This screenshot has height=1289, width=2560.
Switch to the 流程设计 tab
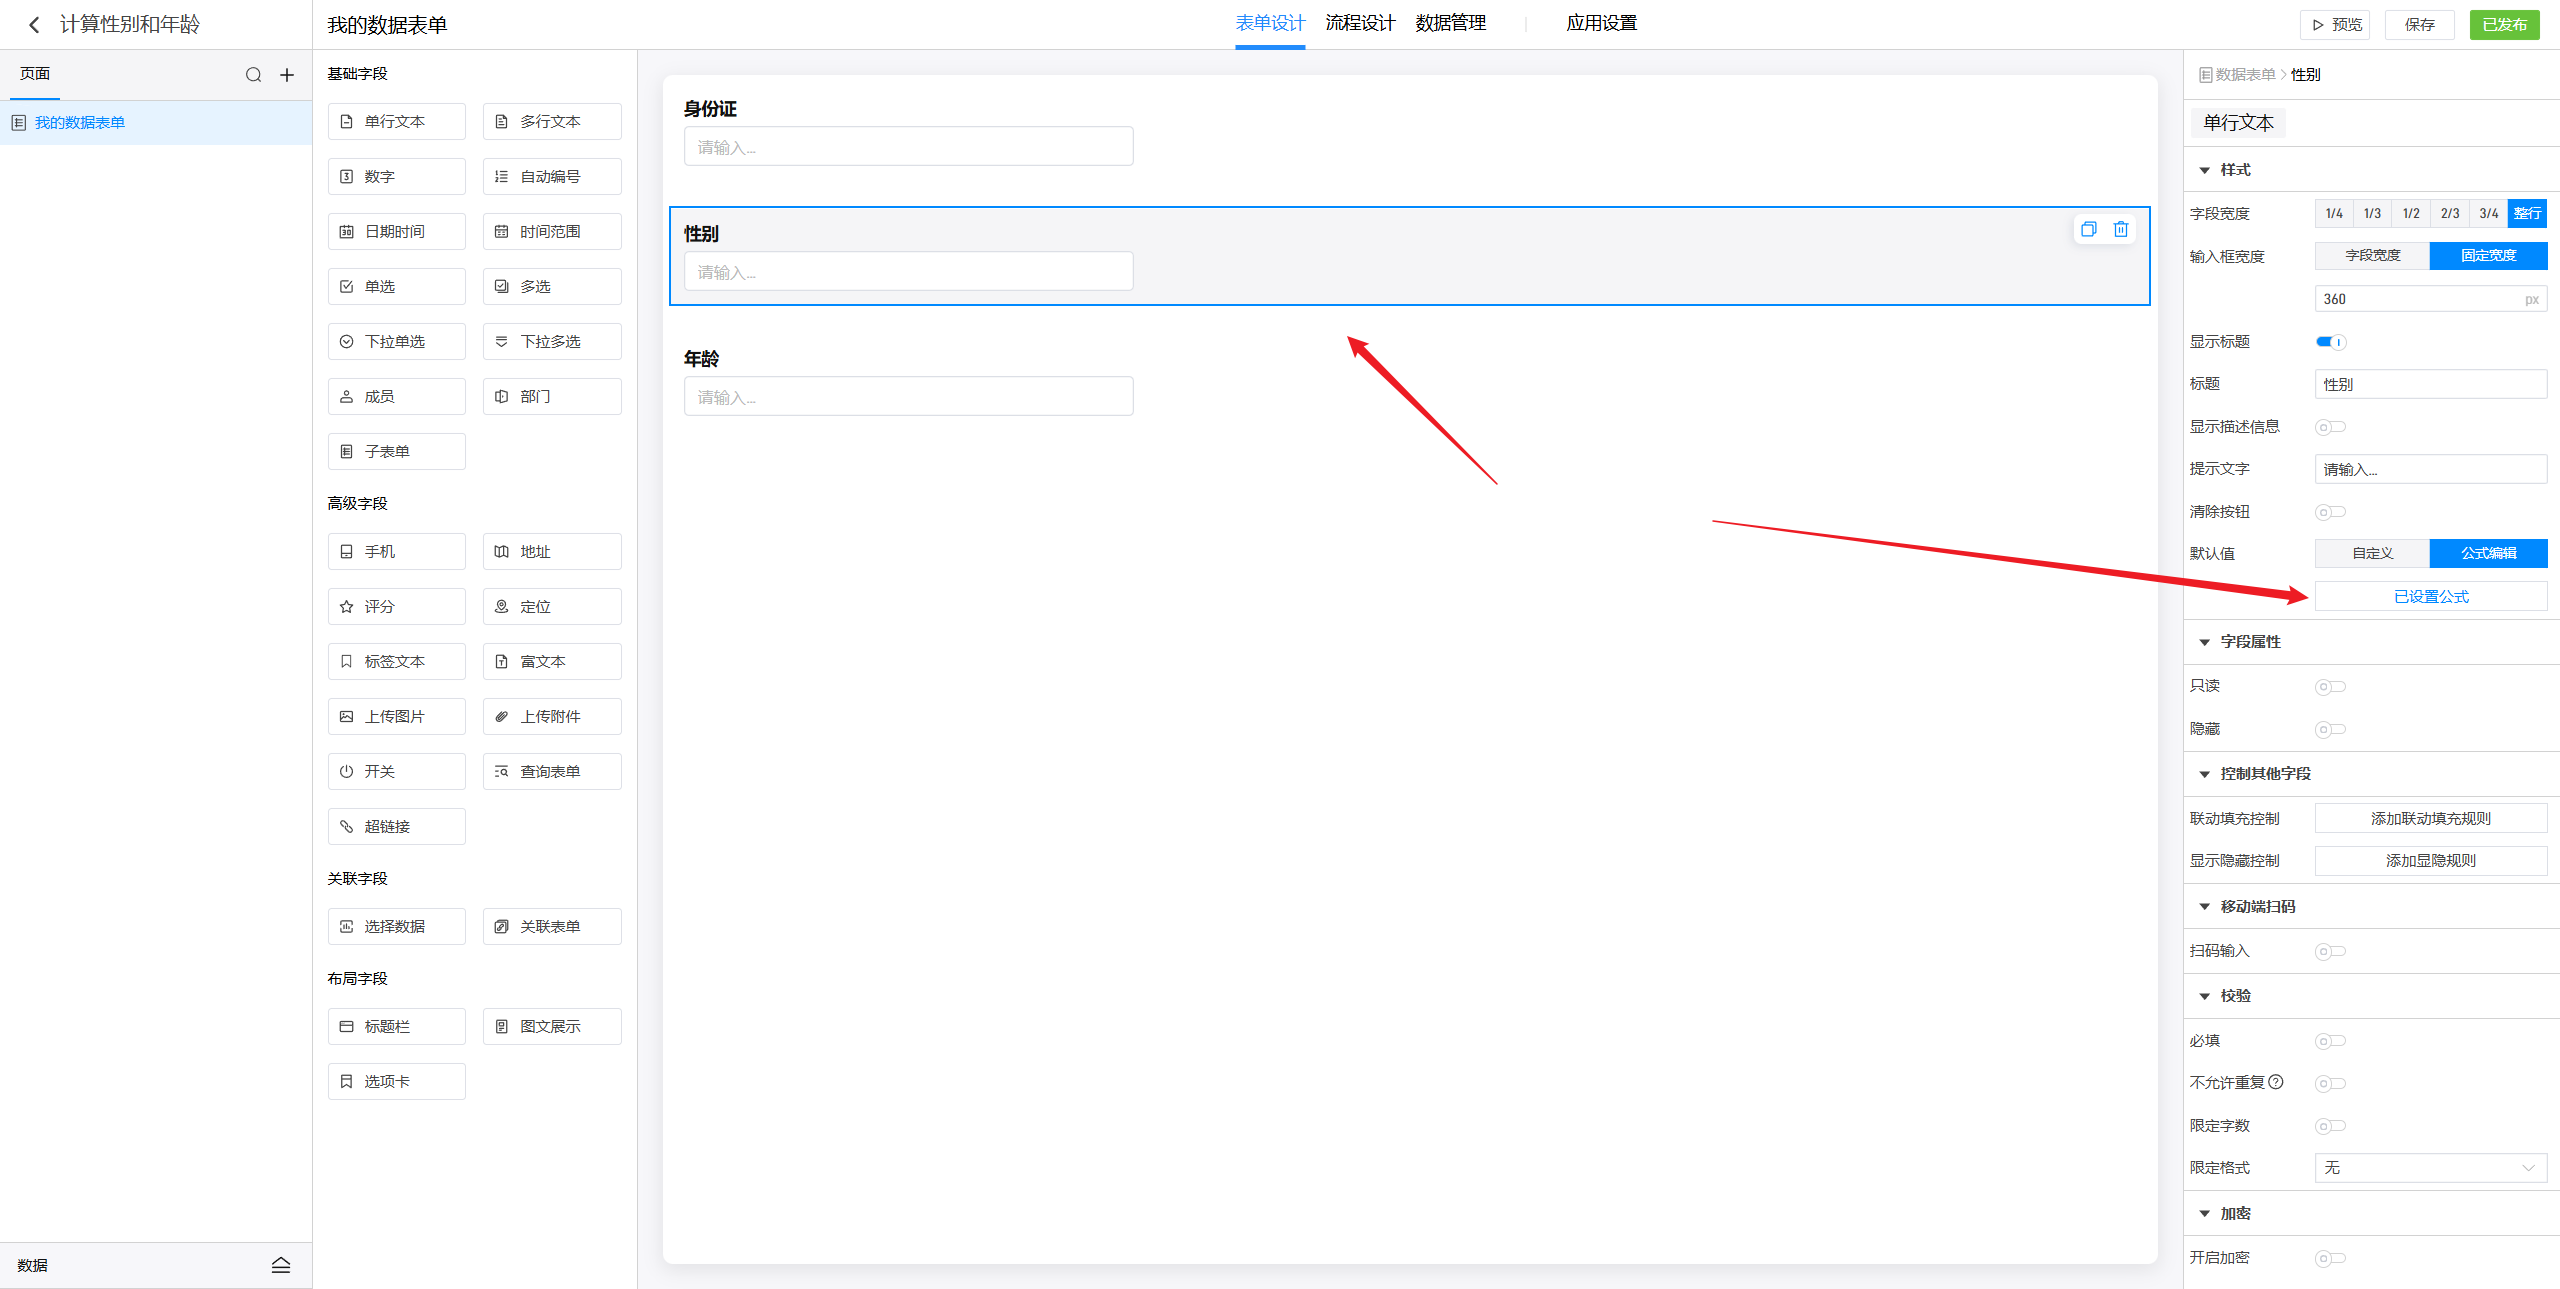pos(1360,24)
